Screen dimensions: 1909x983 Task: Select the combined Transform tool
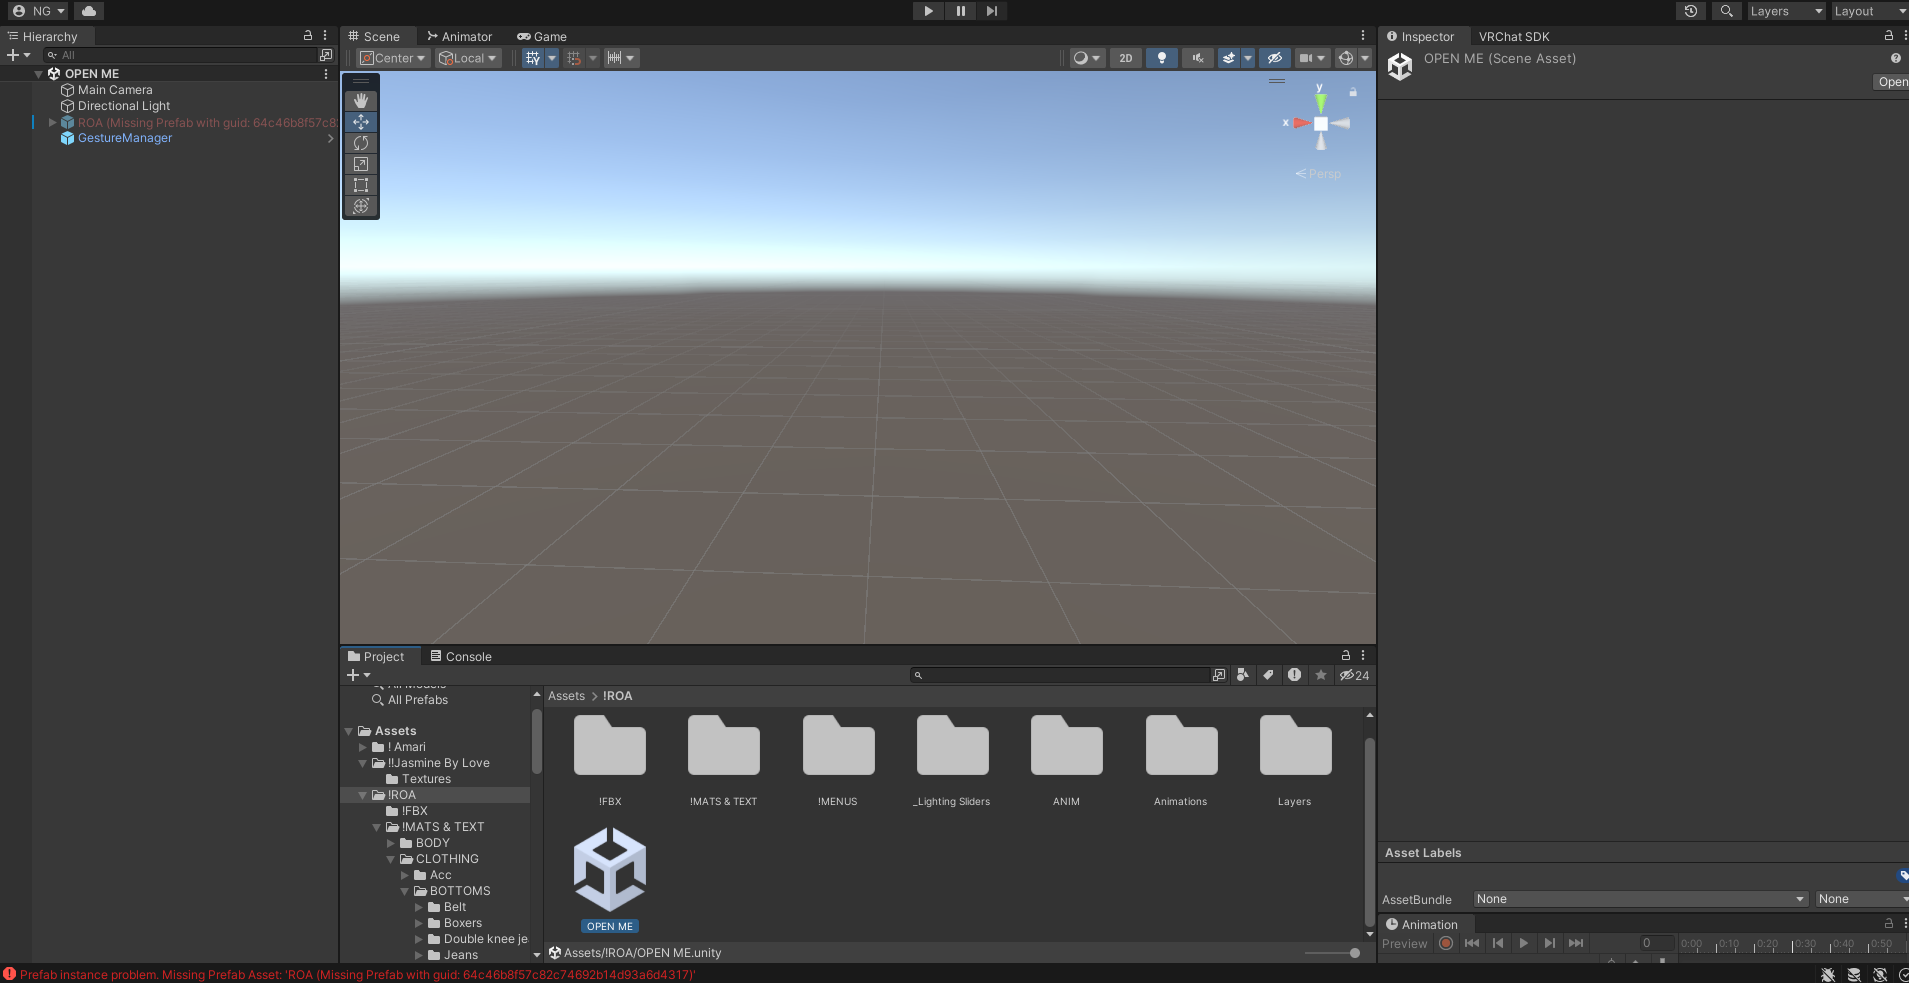click(361, 206)
